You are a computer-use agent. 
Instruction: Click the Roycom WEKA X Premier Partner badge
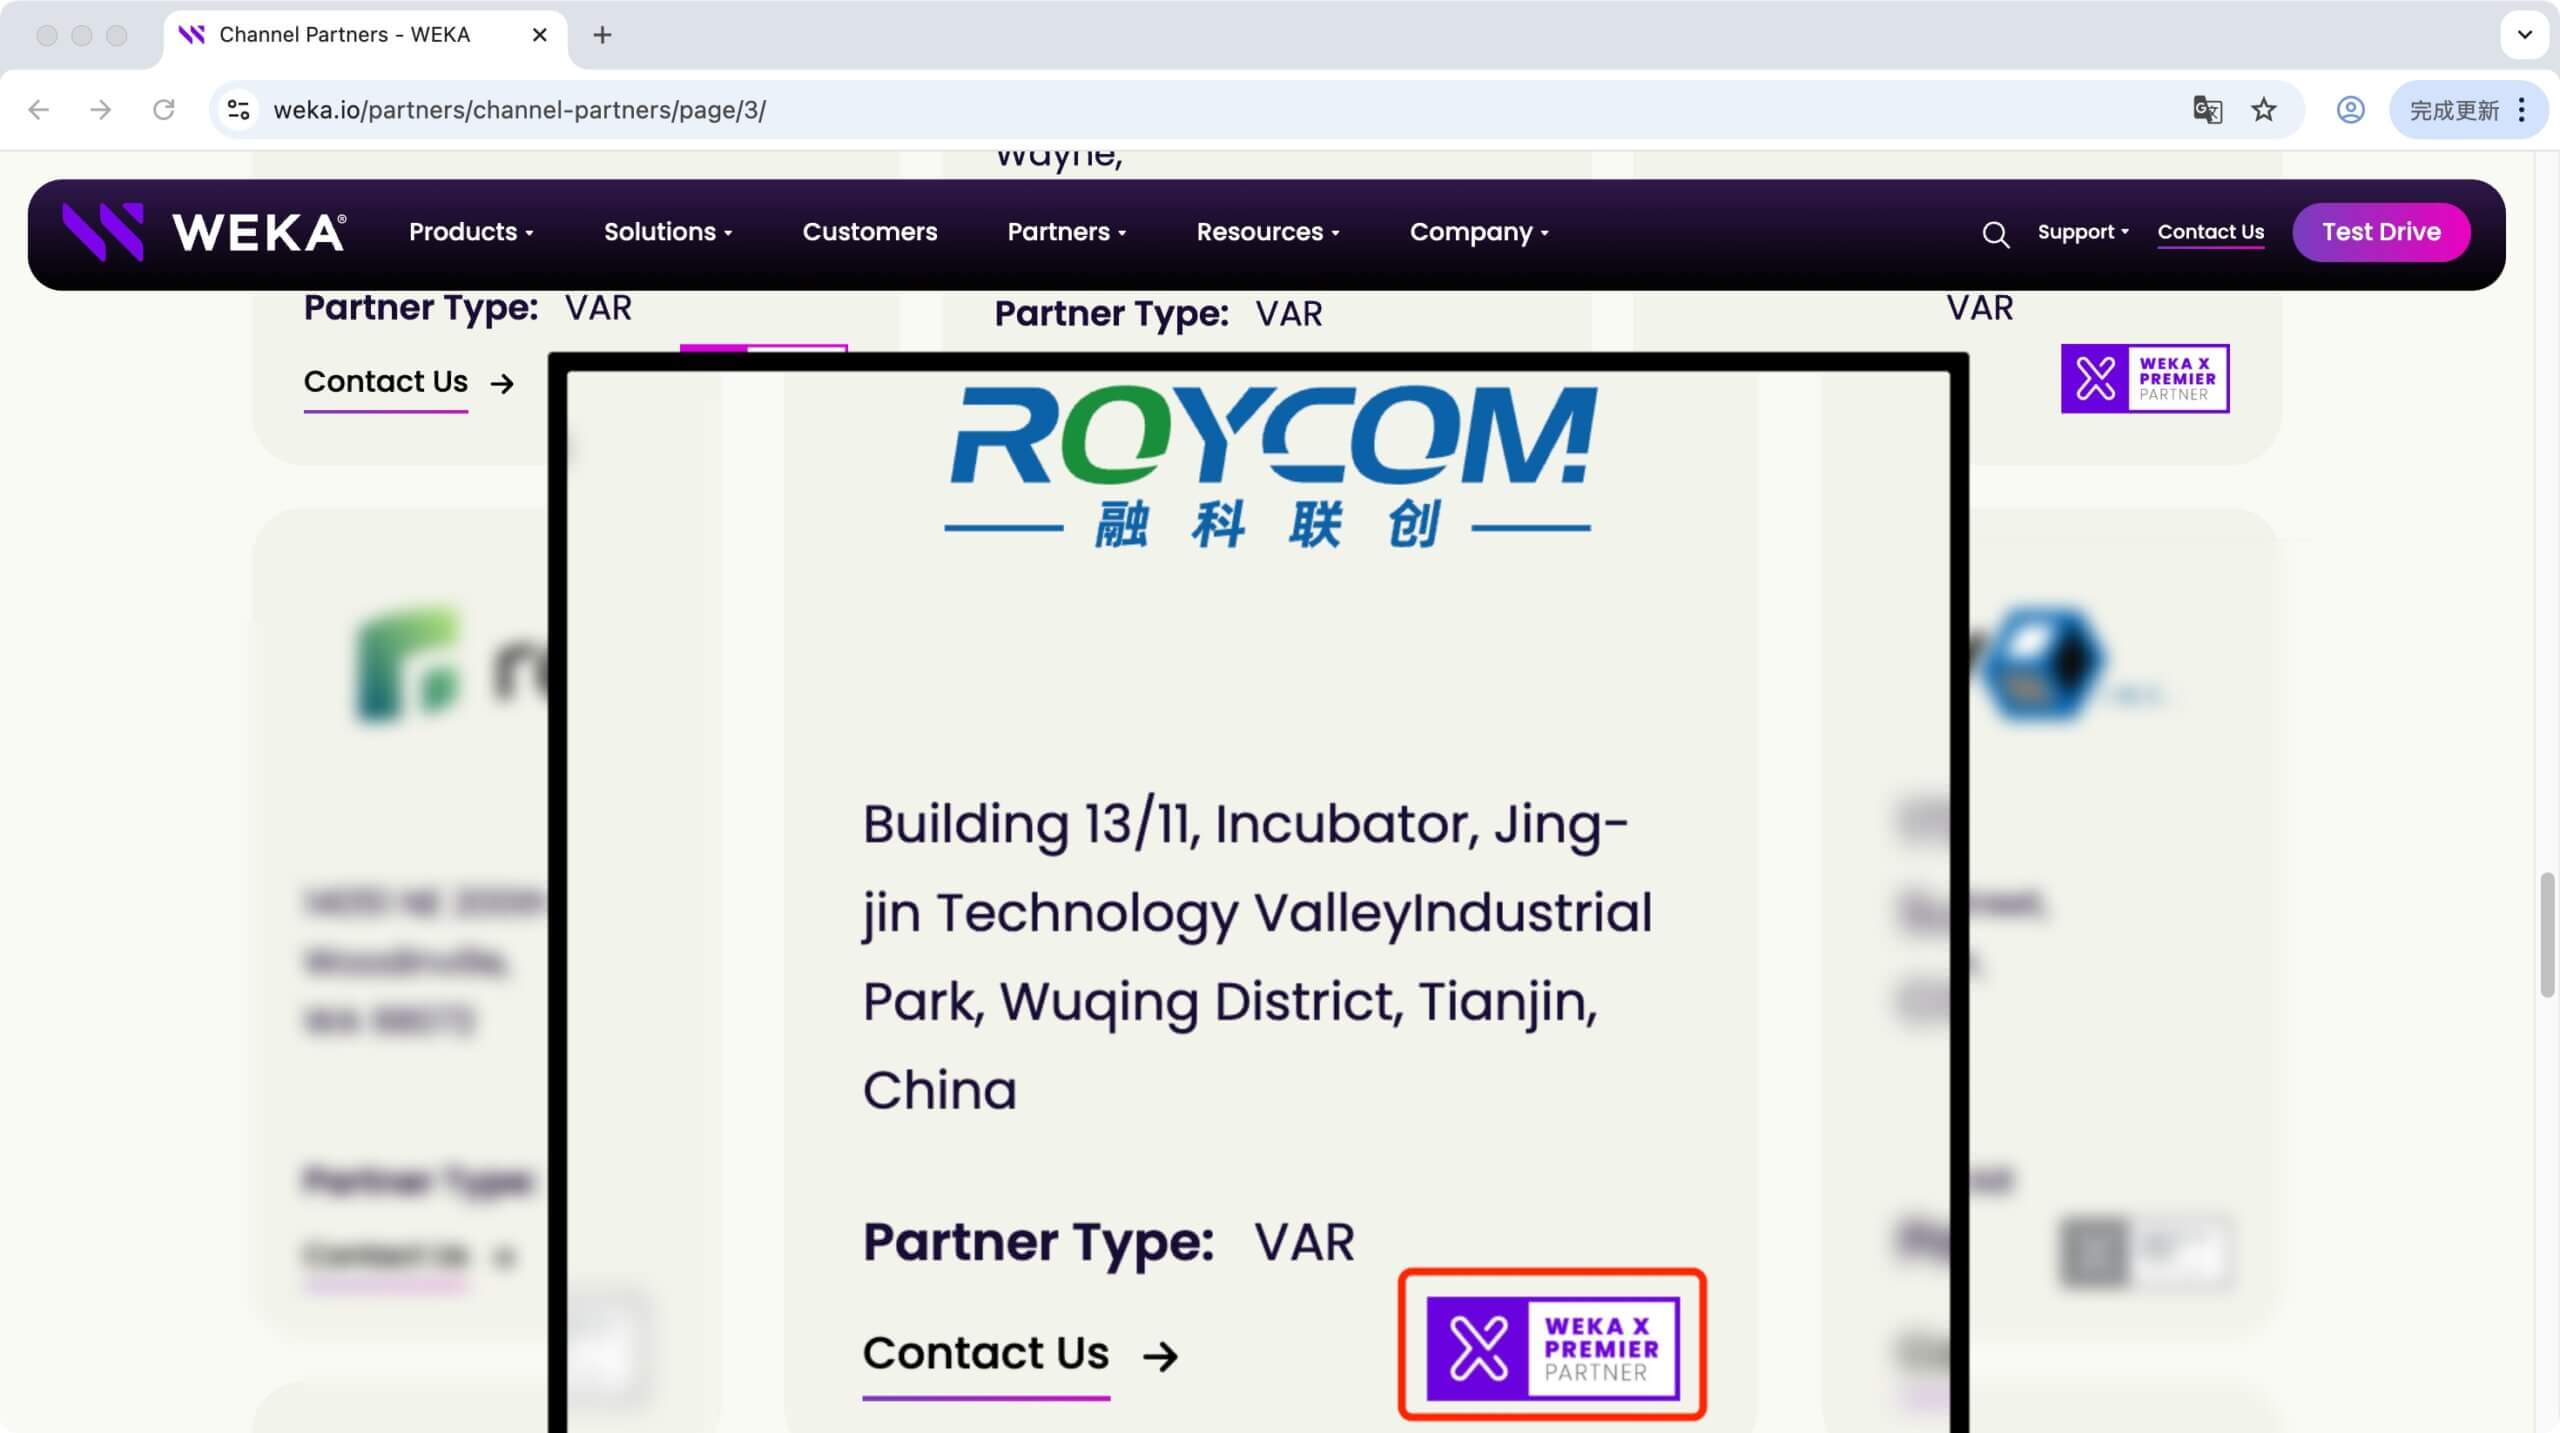[x=1552, y=1347]
